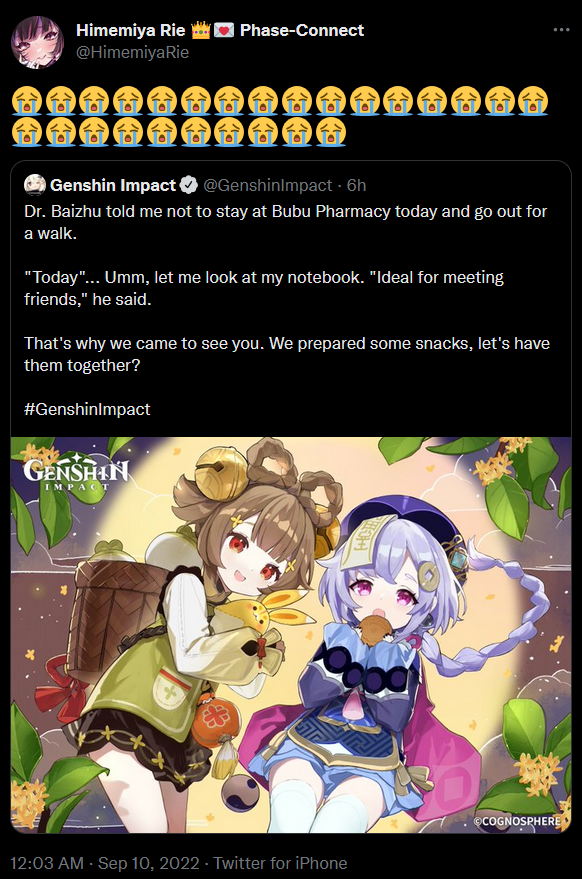Screen dimensions: 582x879
Task: Click the love letter emoji in display name
Action: [224, 30]
